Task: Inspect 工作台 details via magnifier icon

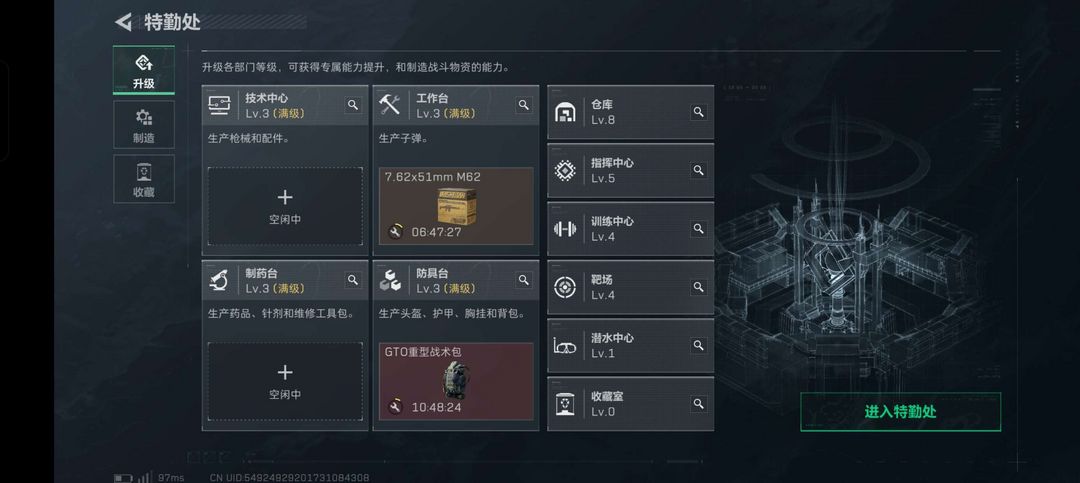Action: pos(524,105)
